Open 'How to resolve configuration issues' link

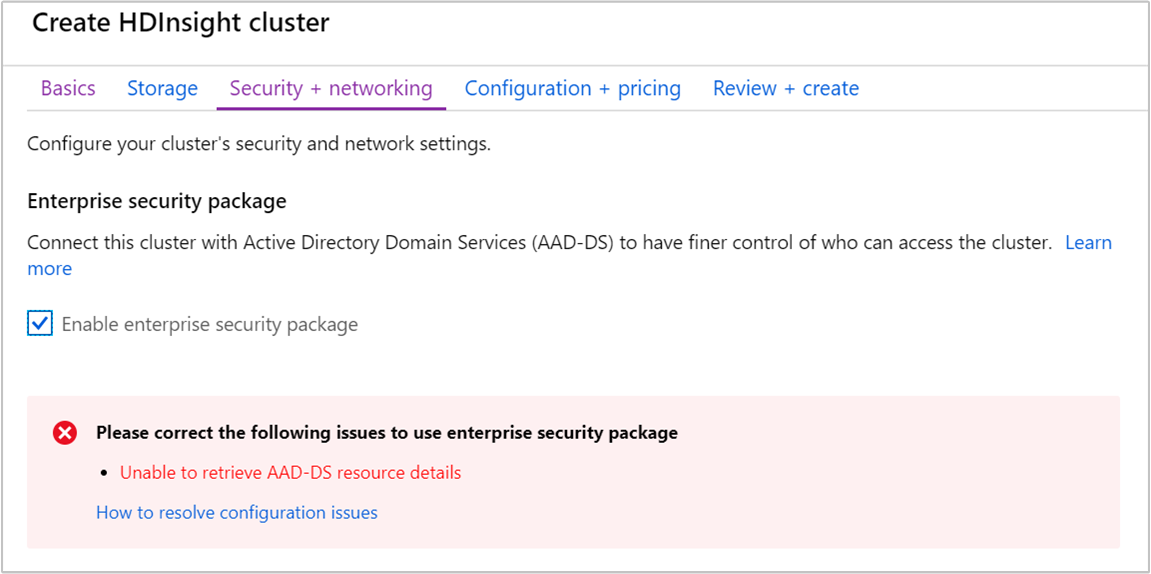[237, 512]
